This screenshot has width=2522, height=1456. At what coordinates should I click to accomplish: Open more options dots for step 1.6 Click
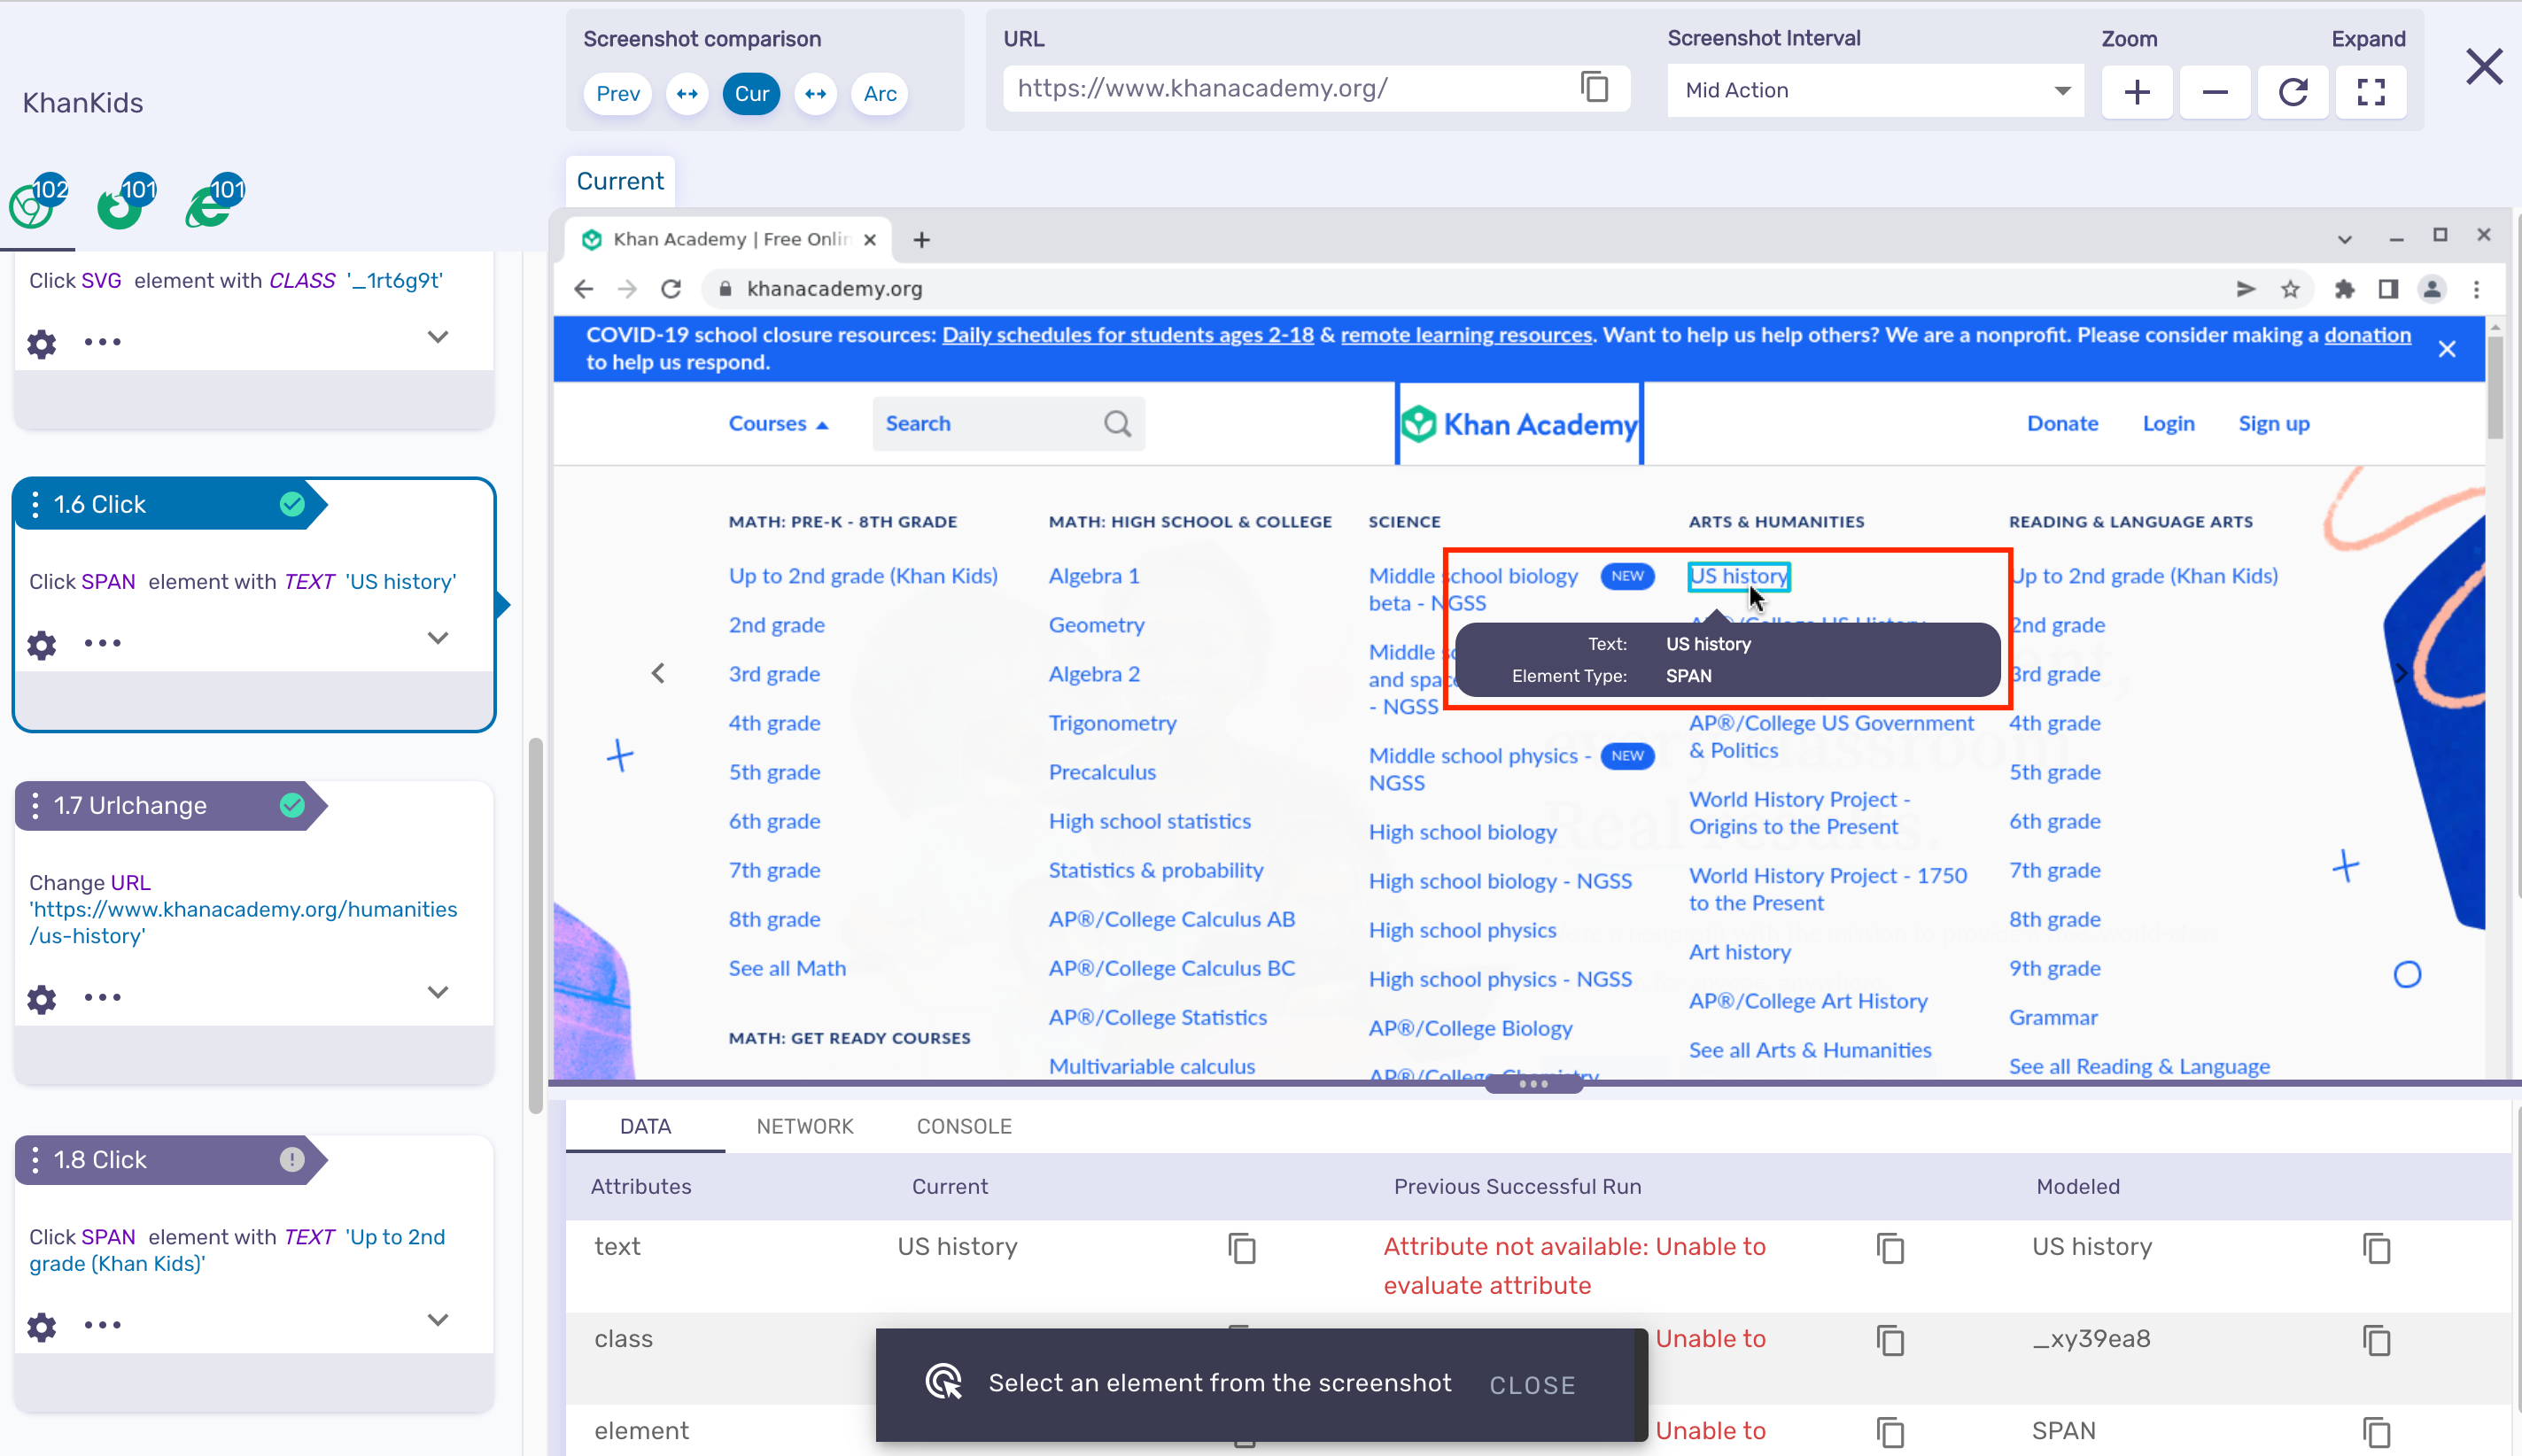pos(102,643)
